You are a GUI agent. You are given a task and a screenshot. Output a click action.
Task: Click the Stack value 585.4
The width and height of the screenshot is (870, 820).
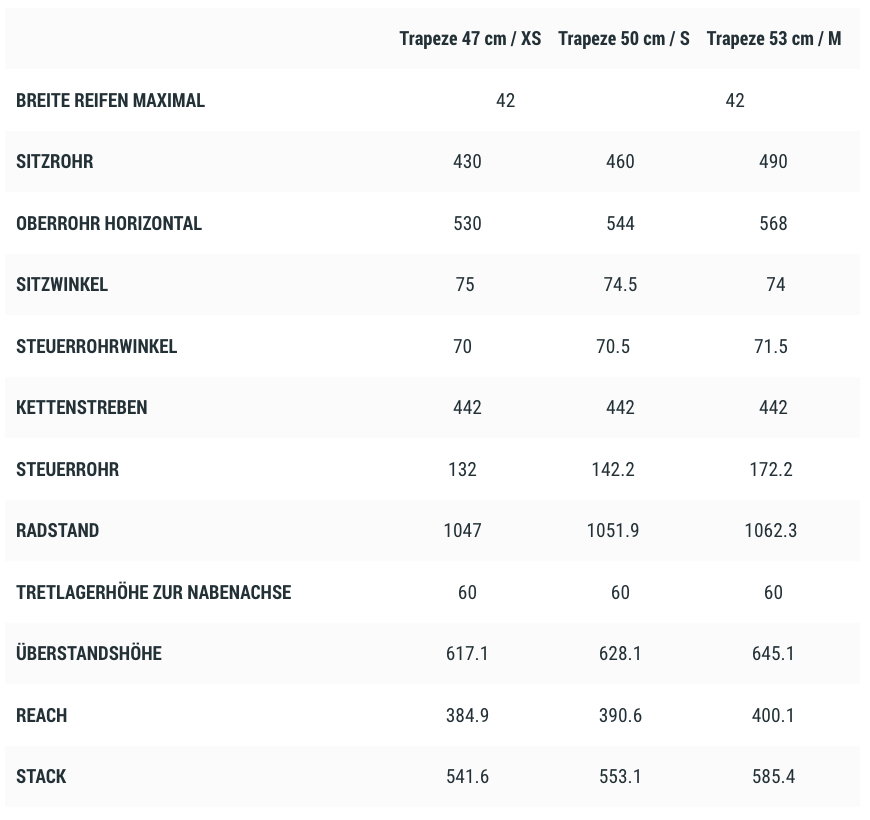tap(773, 777)
